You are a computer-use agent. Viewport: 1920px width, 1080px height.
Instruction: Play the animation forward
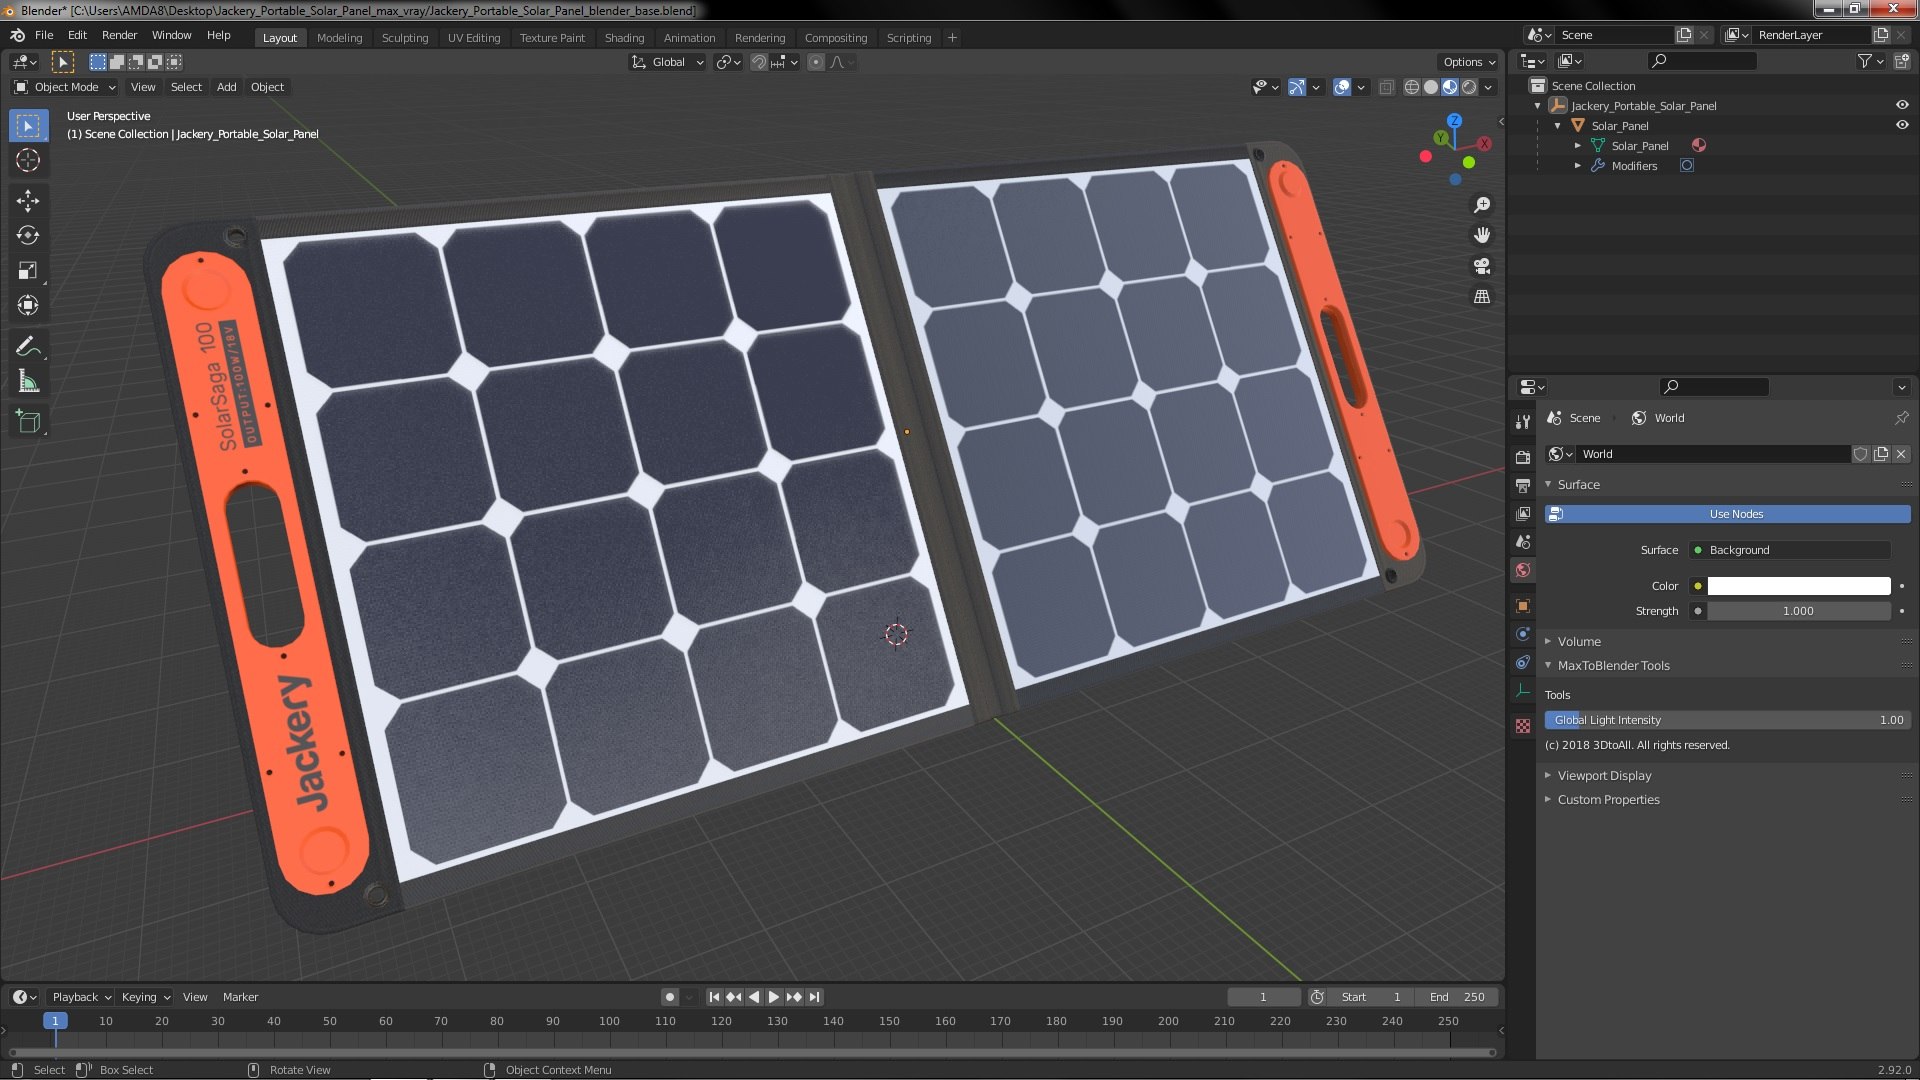(x=773, y=997)
